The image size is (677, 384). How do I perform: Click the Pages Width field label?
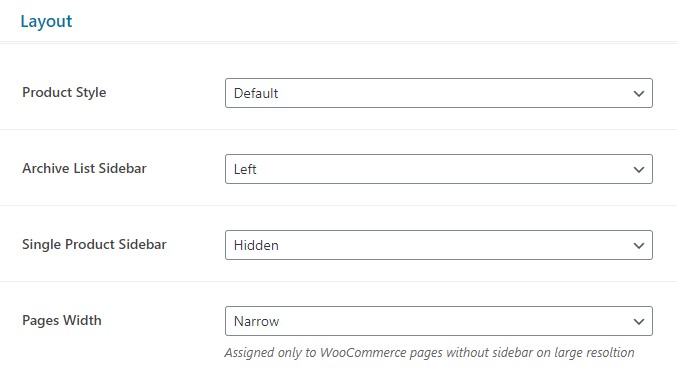pos(62,321)
